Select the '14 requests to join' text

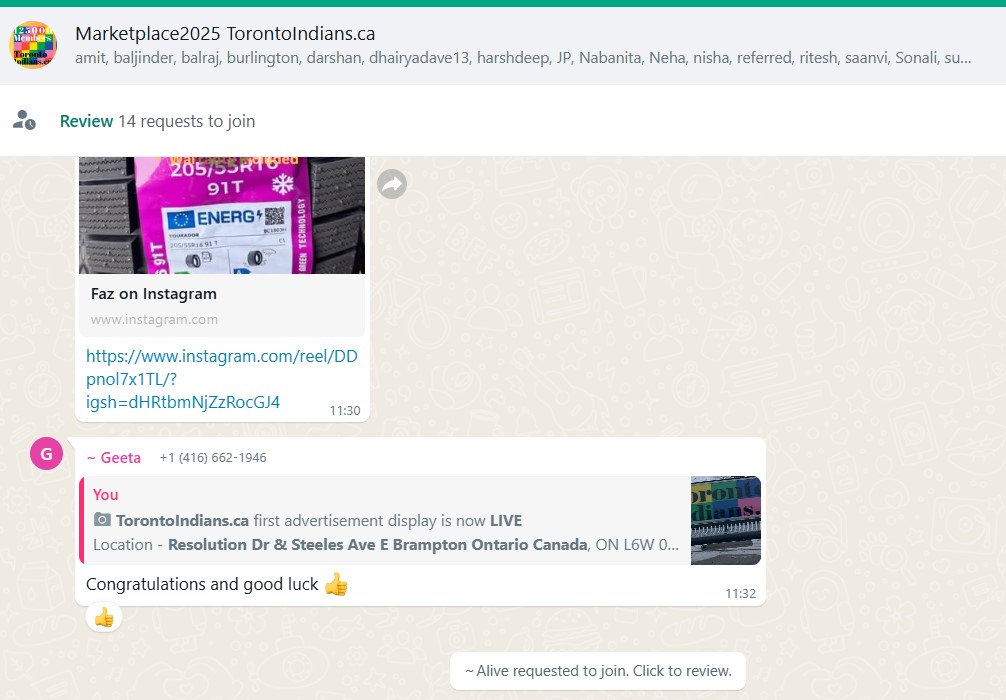coord(187,121)
